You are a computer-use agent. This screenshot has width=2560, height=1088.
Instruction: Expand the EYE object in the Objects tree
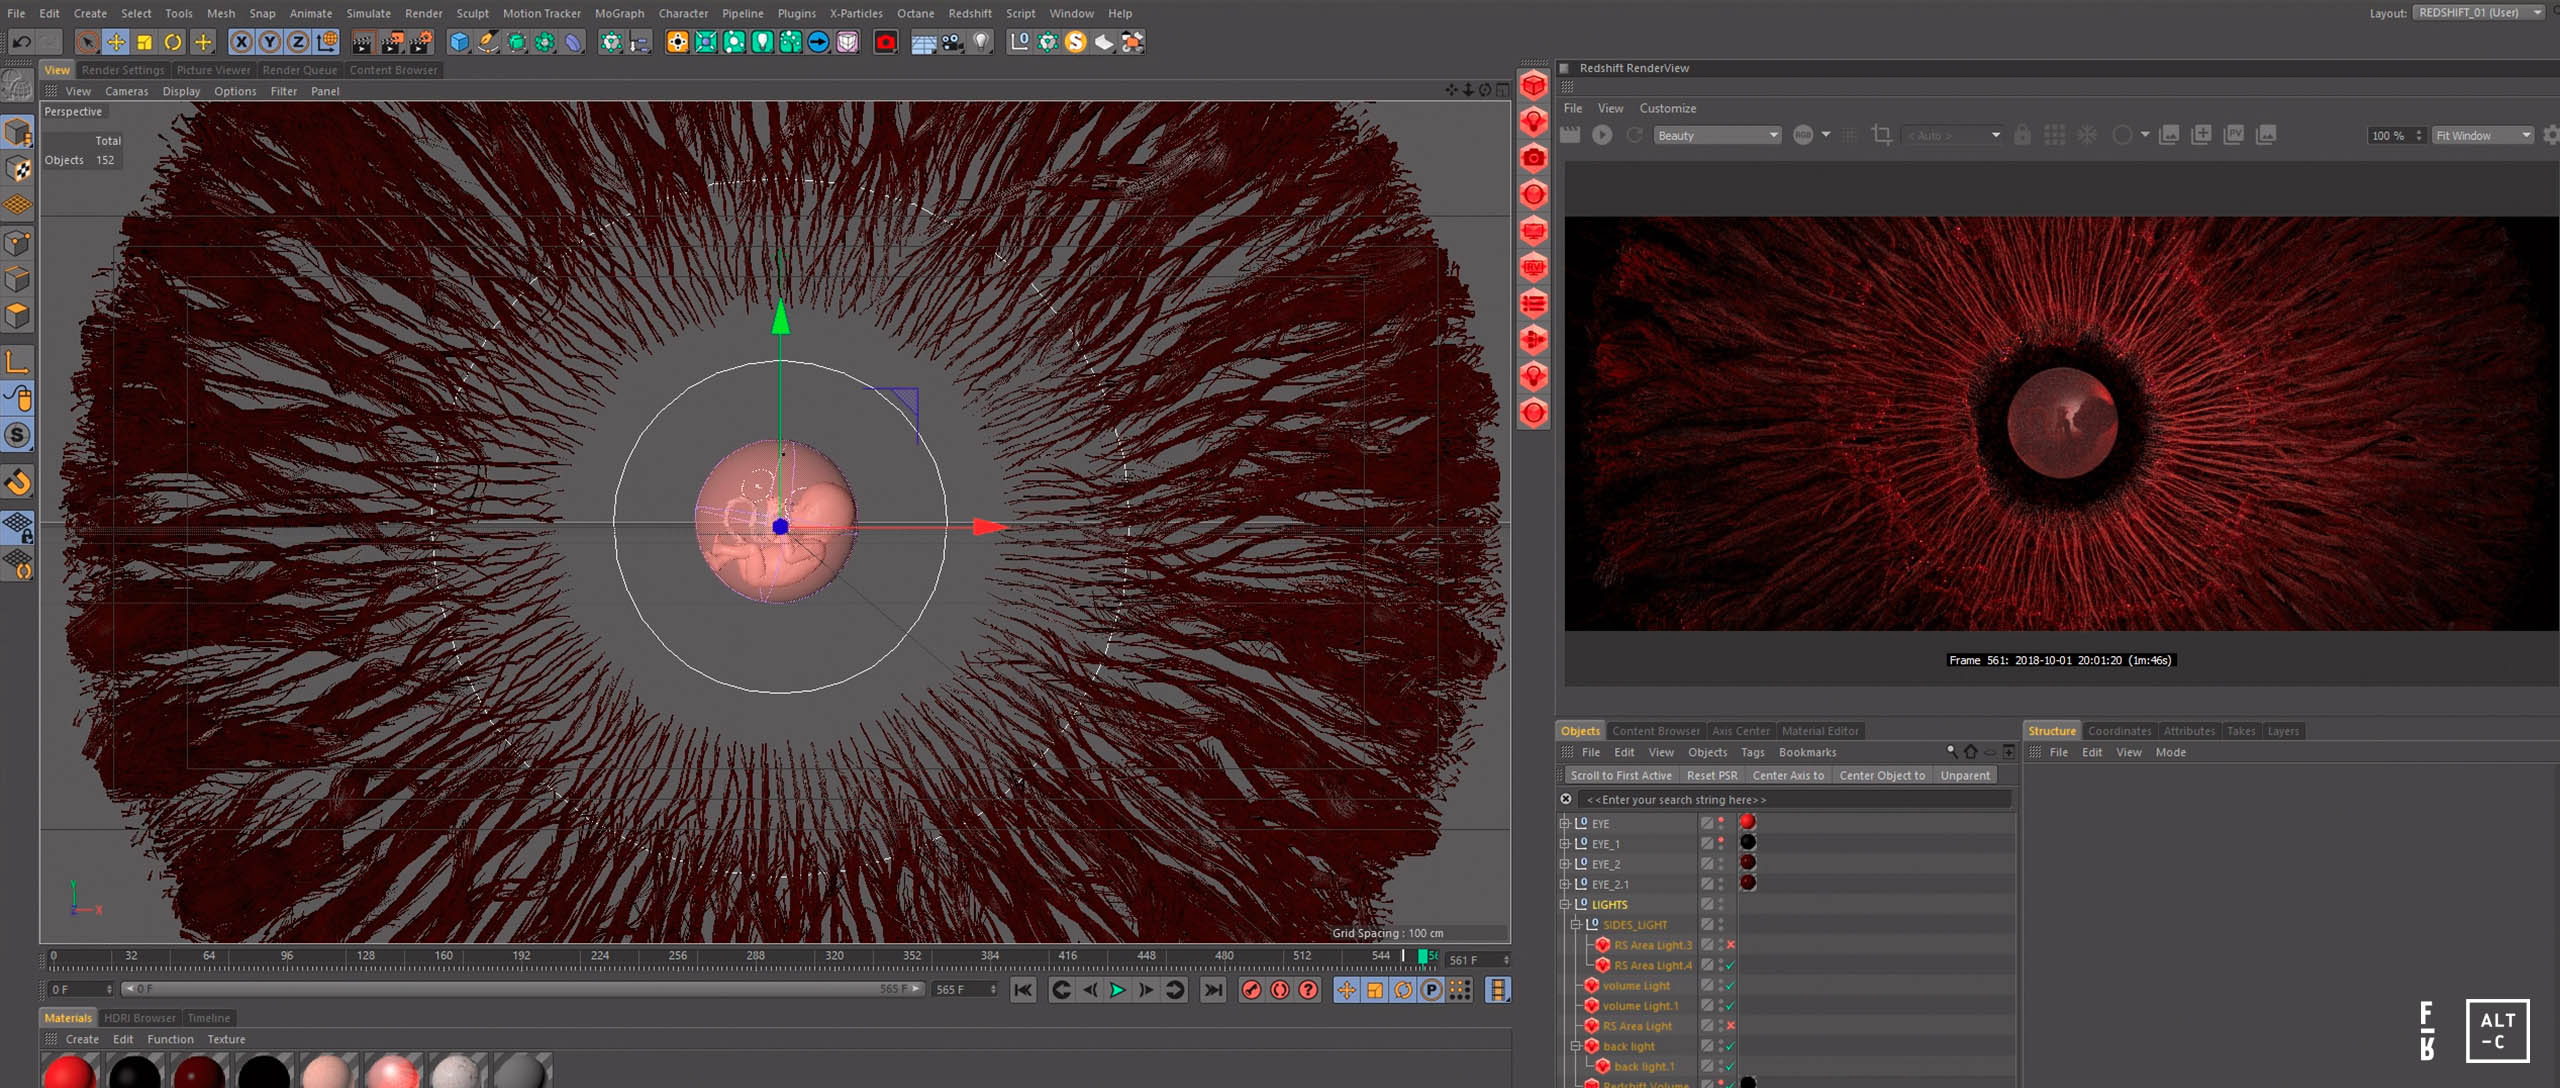click(x=1565, y=824)
